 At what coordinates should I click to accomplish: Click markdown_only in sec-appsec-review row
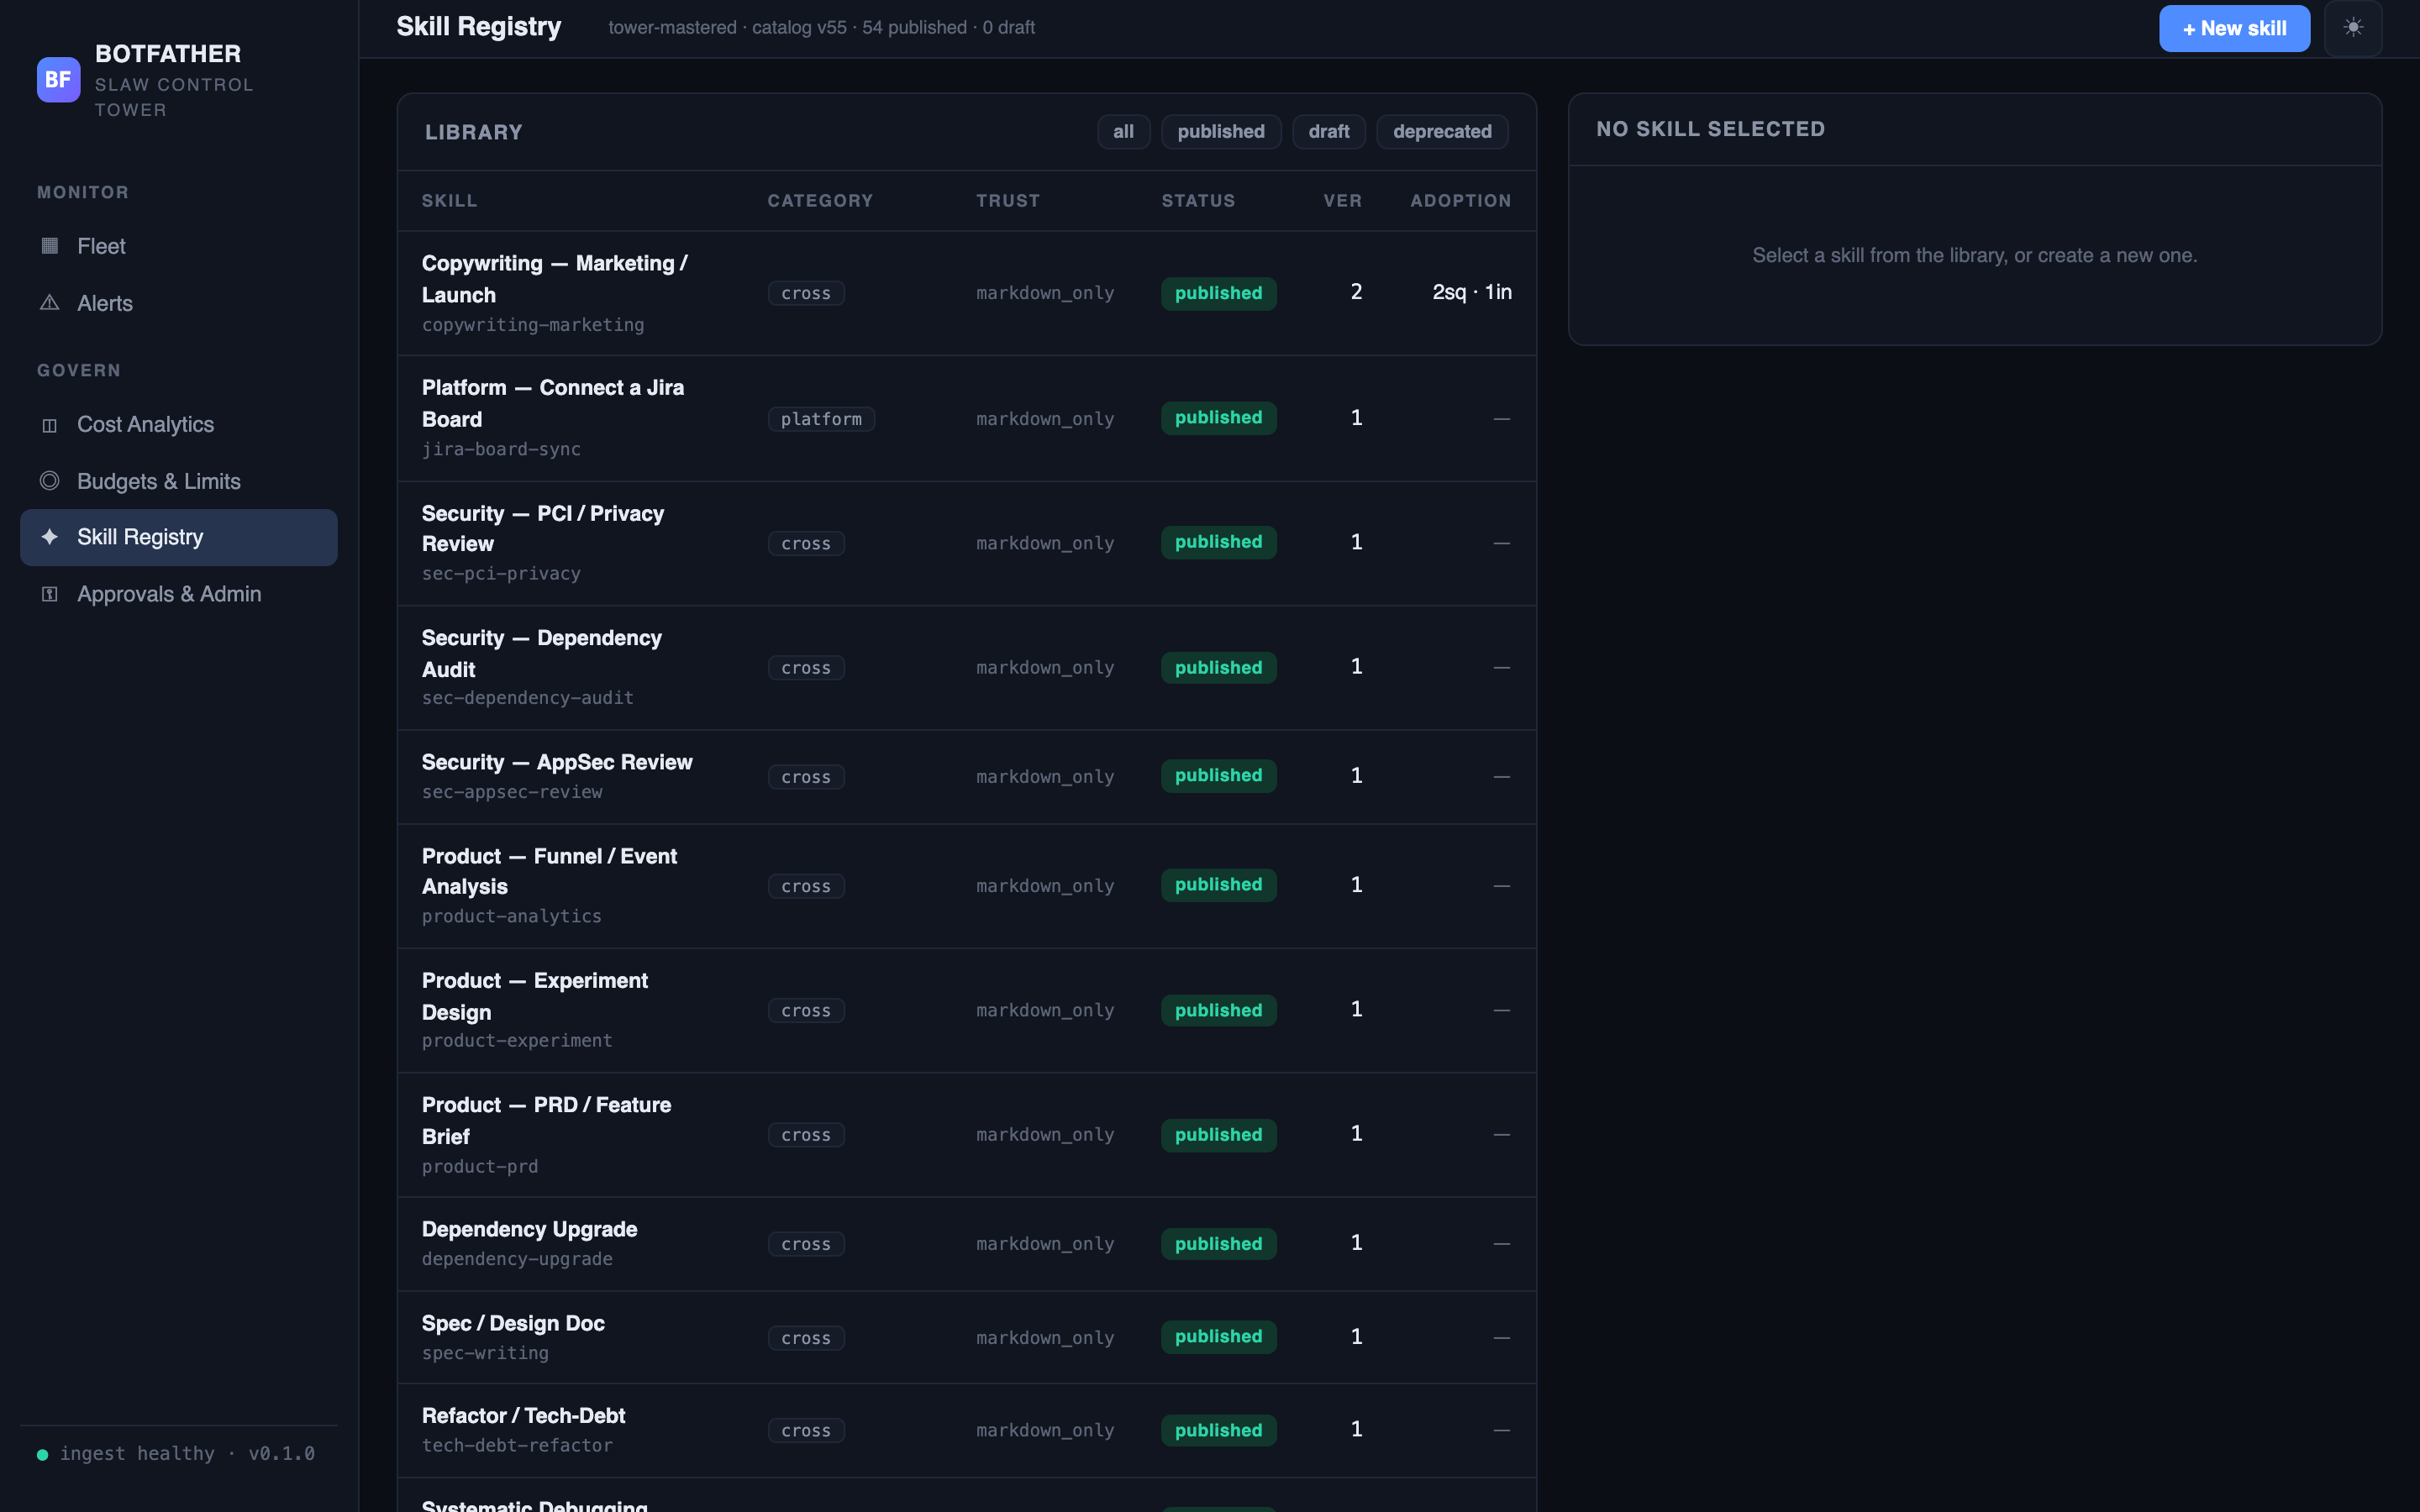click(x=1045, y=777)
